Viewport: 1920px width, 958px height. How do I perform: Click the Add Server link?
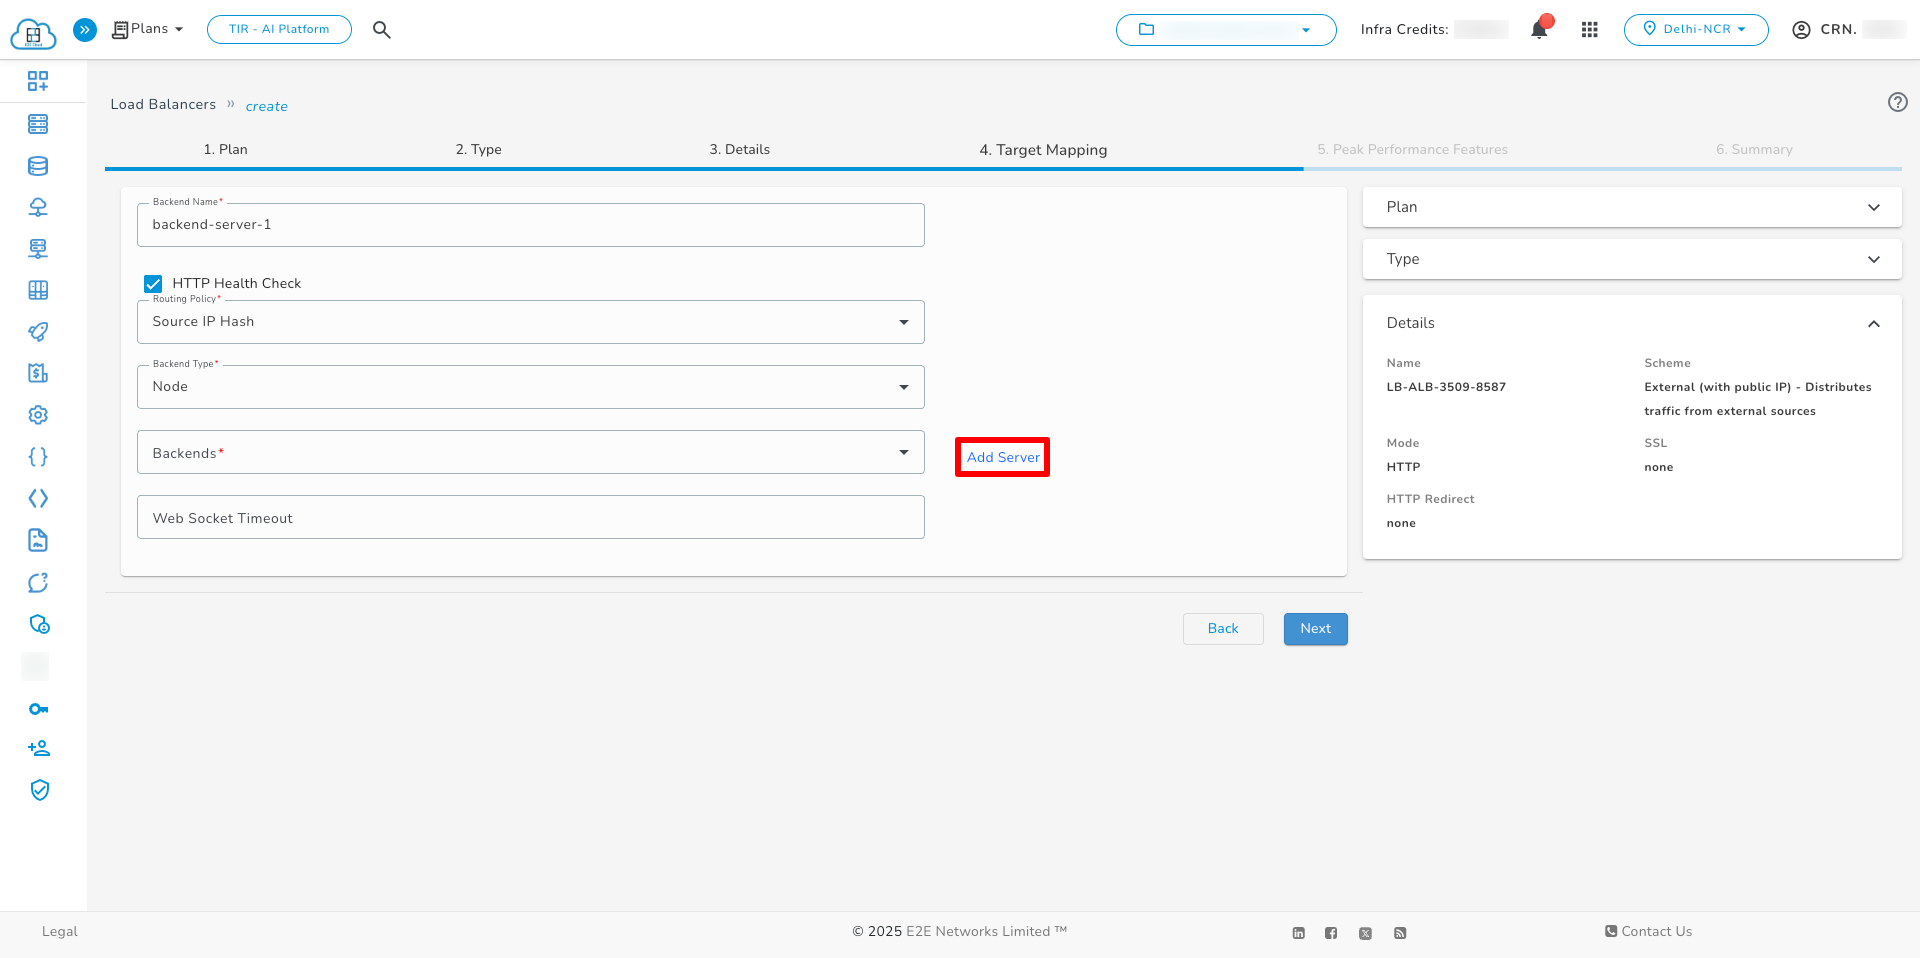[x=1002, y=457]
